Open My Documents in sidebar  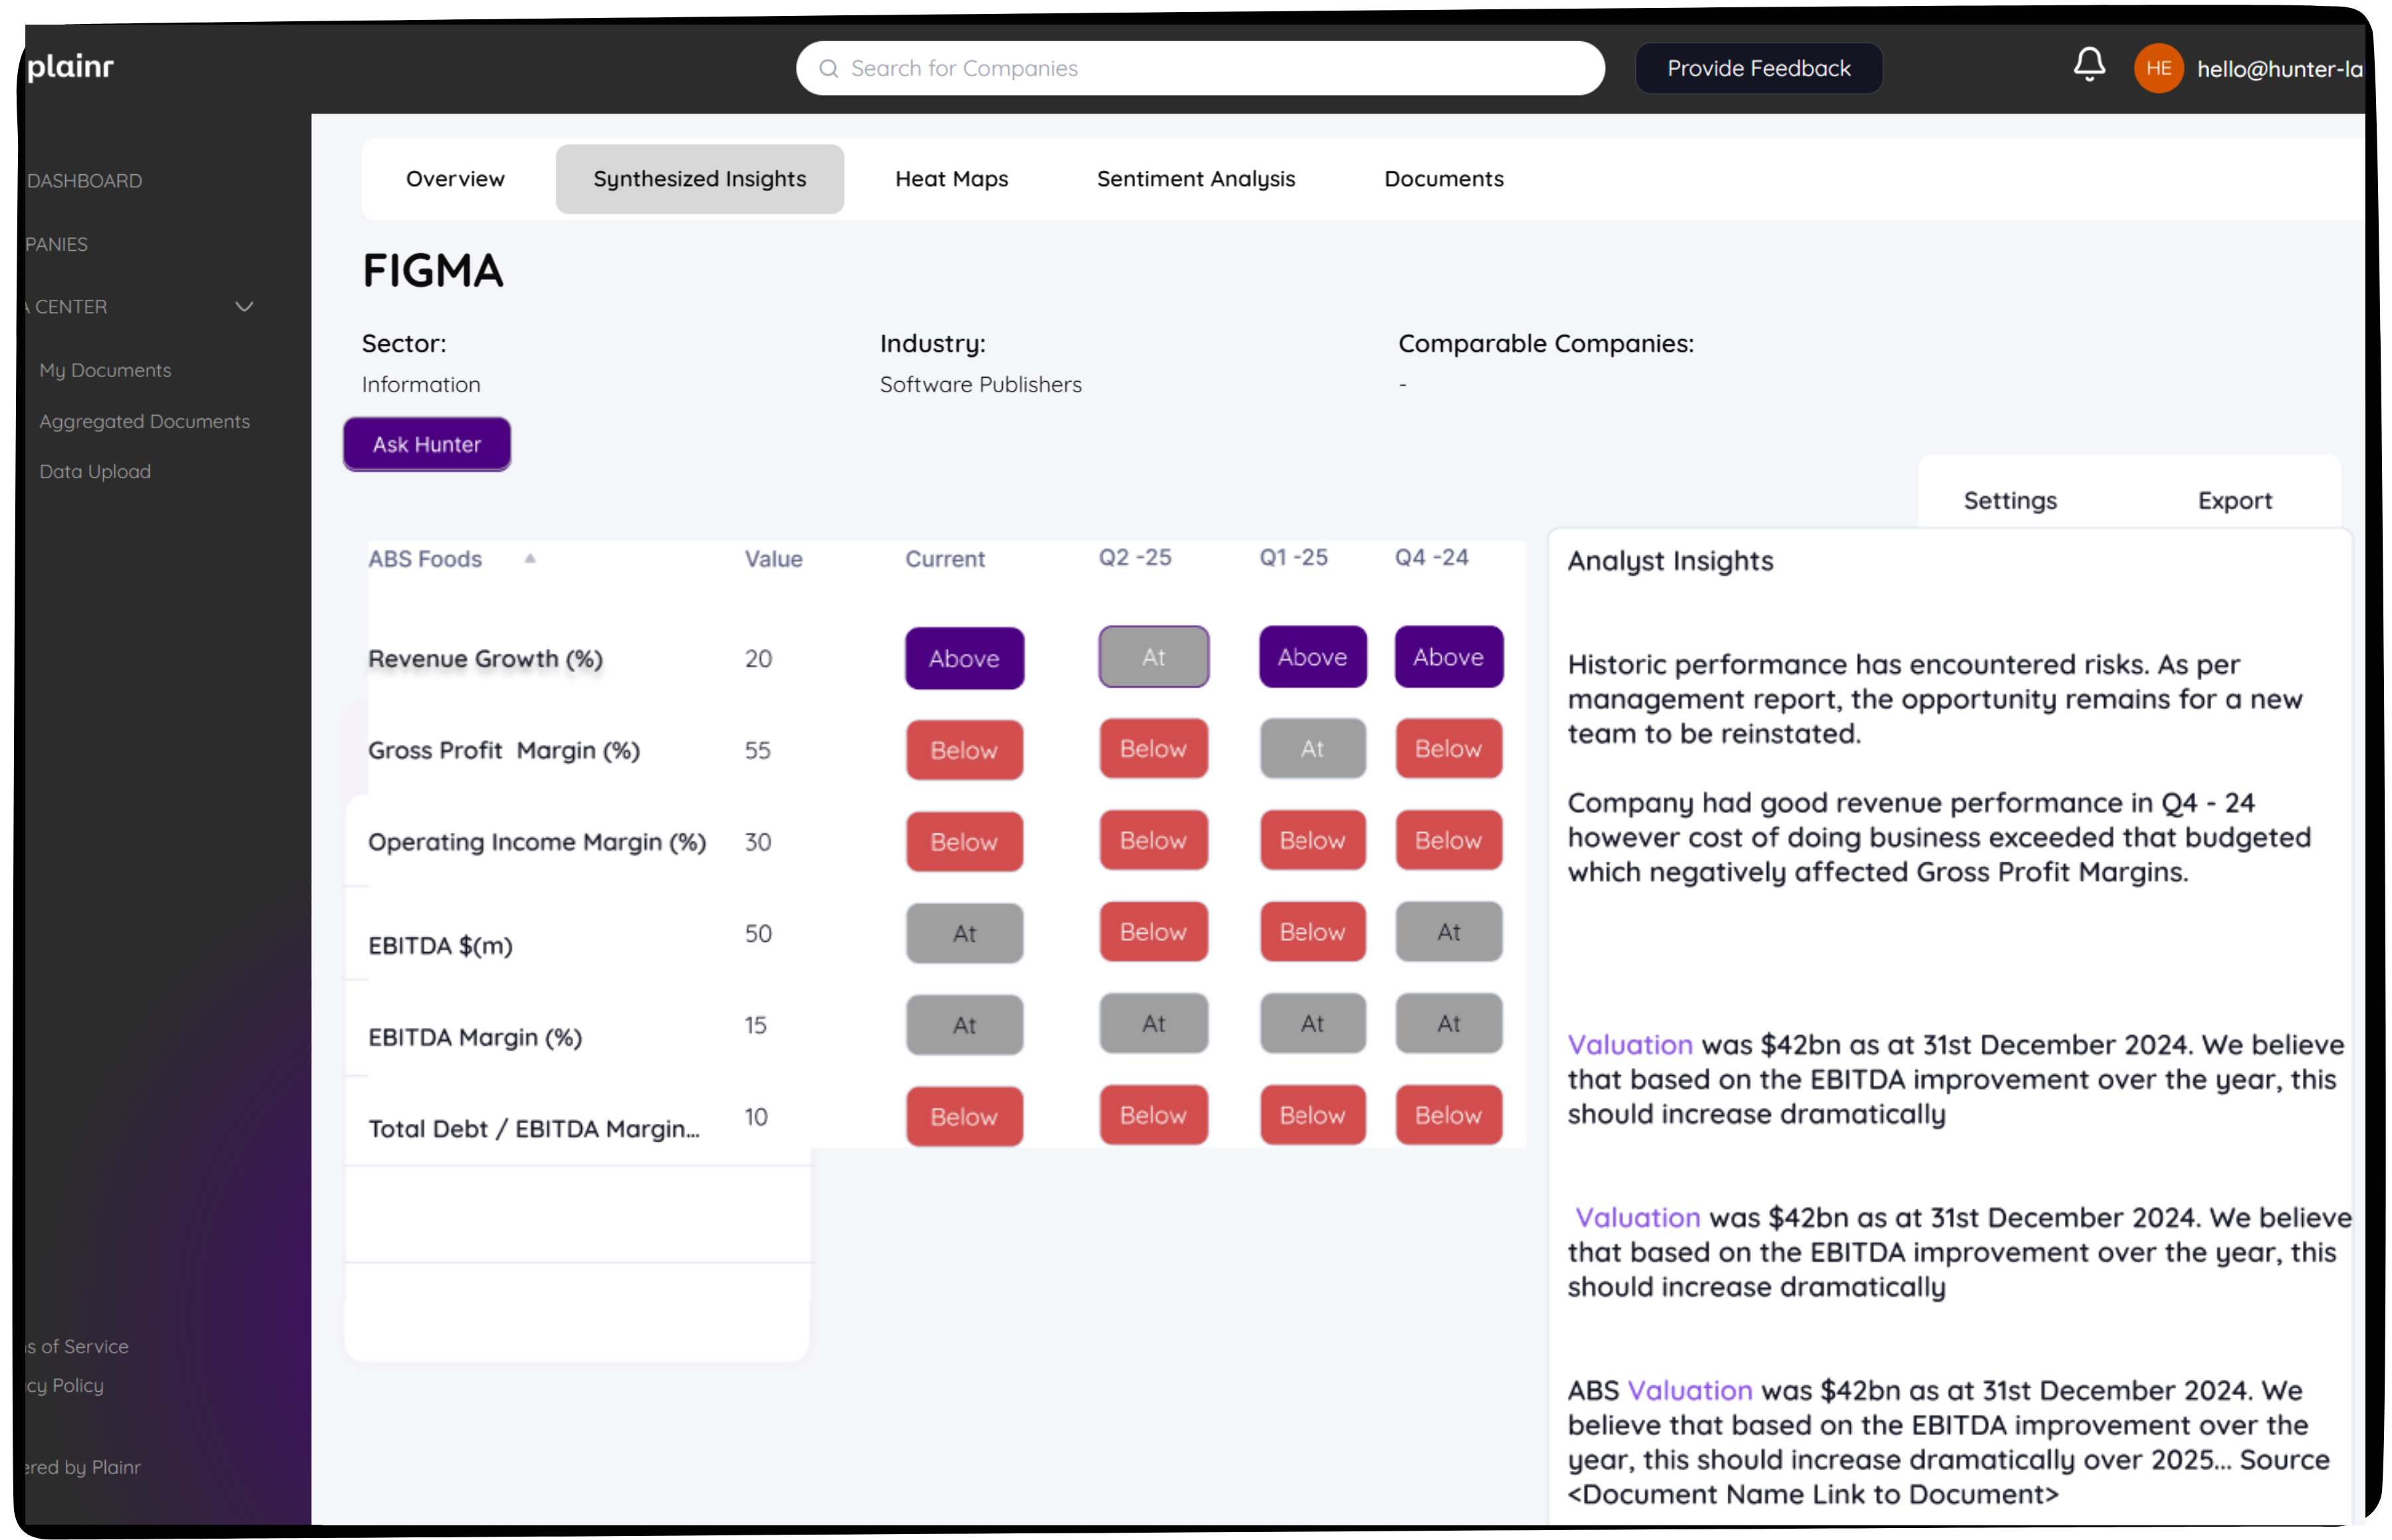pos(105,370)
